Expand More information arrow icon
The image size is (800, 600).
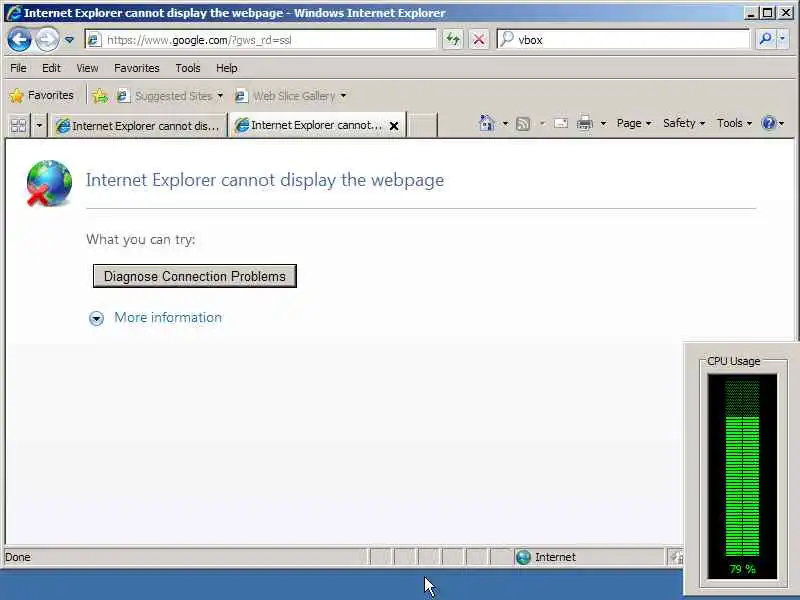click(96, 318)
